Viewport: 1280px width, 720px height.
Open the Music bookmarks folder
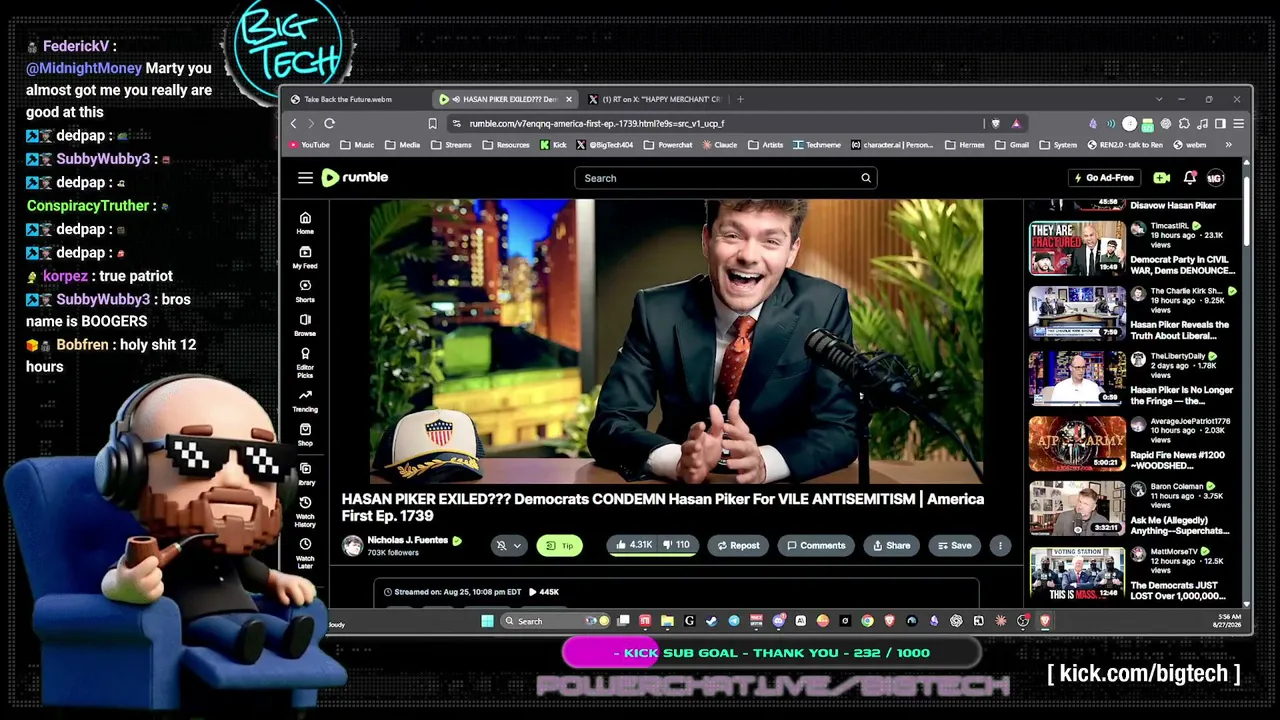click(x=357, y=145)
